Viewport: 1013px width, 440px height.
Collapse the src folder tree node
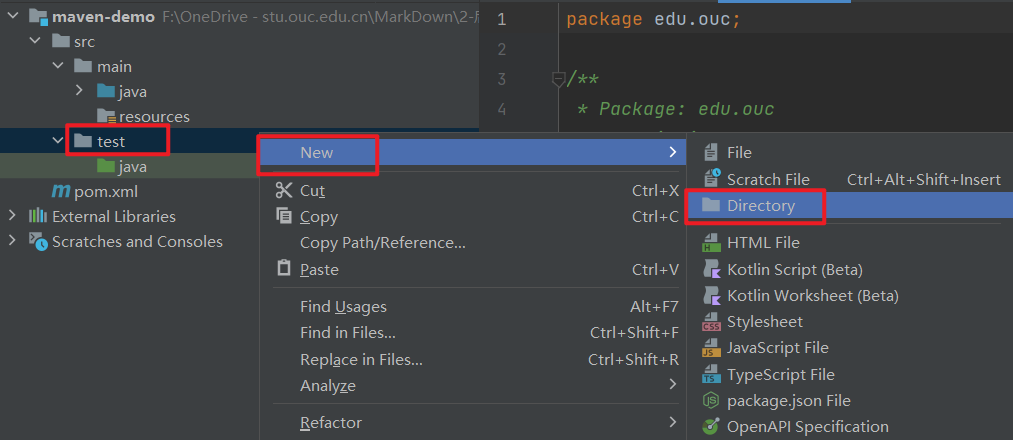tap(36, 41)
